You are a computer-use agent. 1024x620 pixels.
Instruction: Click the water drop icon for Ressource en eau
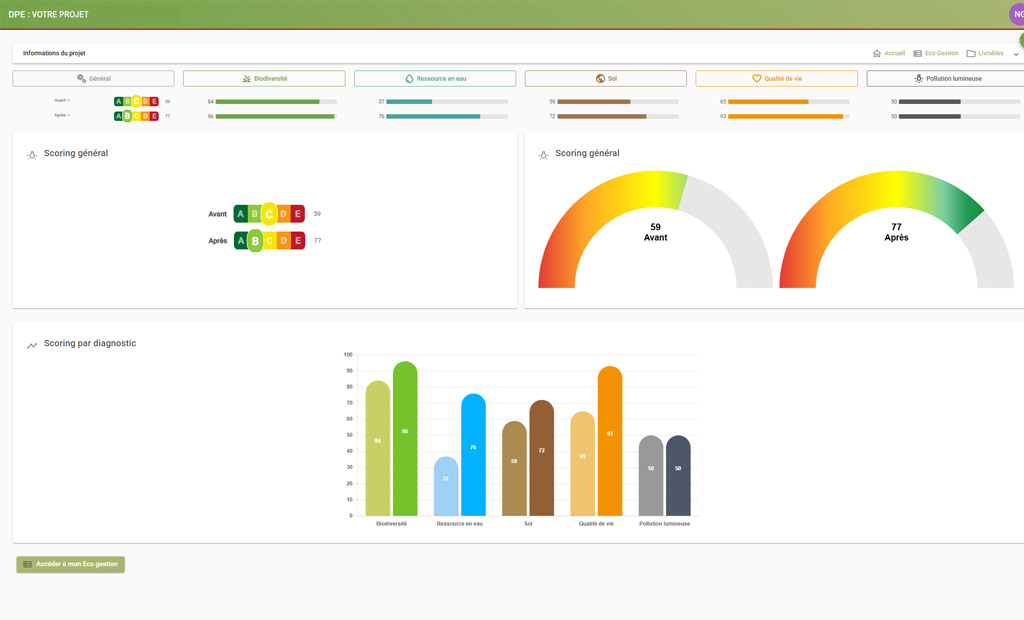click(x=409, y=78)
